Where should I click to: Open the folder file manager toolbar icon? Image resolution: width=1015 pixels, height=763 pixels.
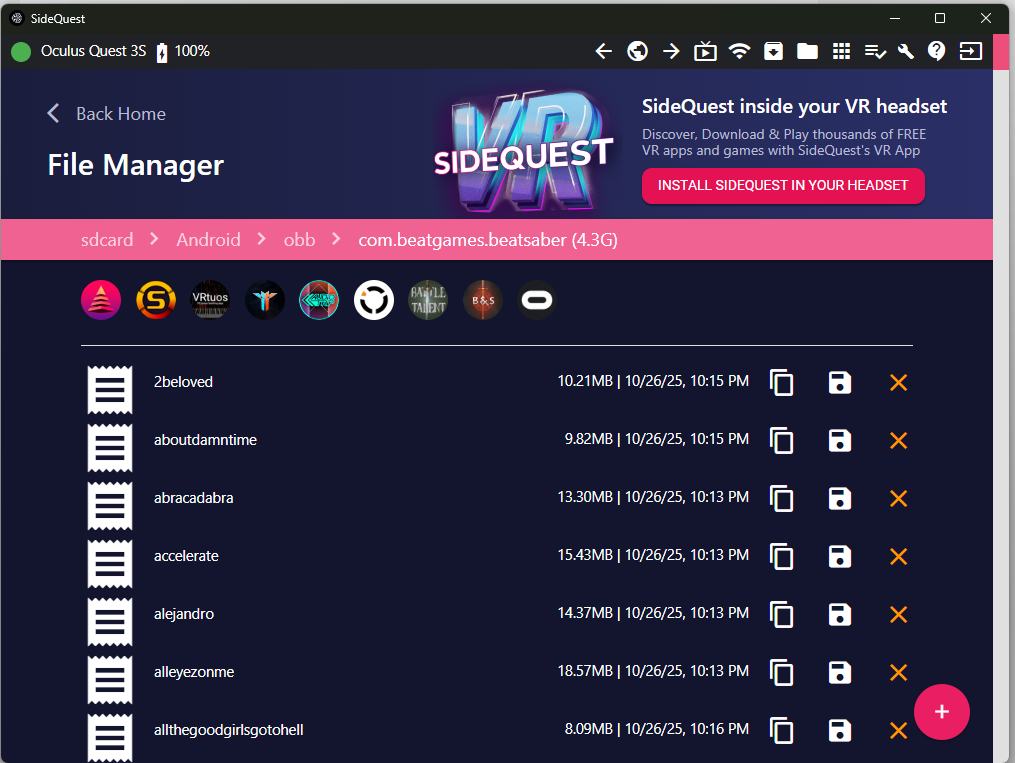807,51
